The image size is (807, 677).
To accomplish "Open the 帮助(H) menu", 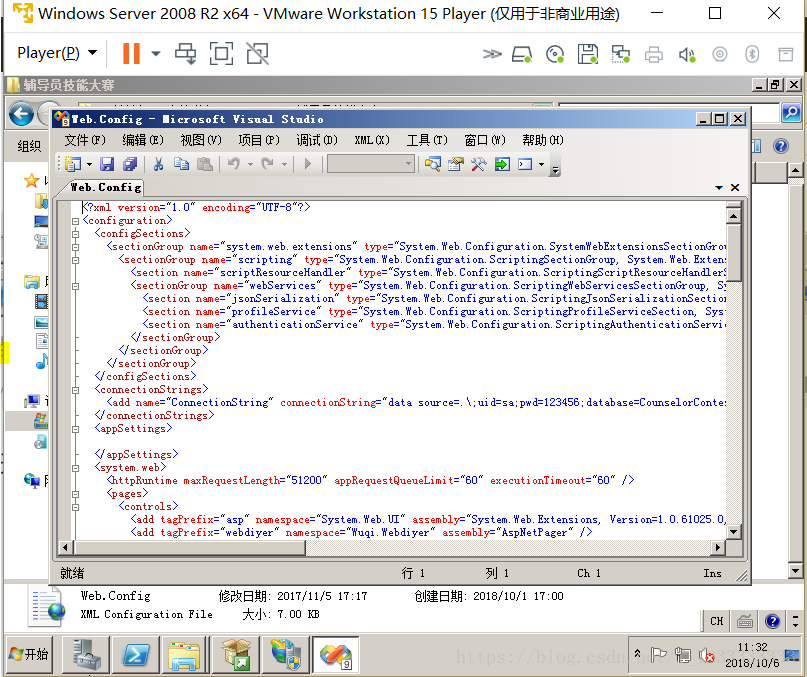I will pyautogui.click(x=543, y=140).
